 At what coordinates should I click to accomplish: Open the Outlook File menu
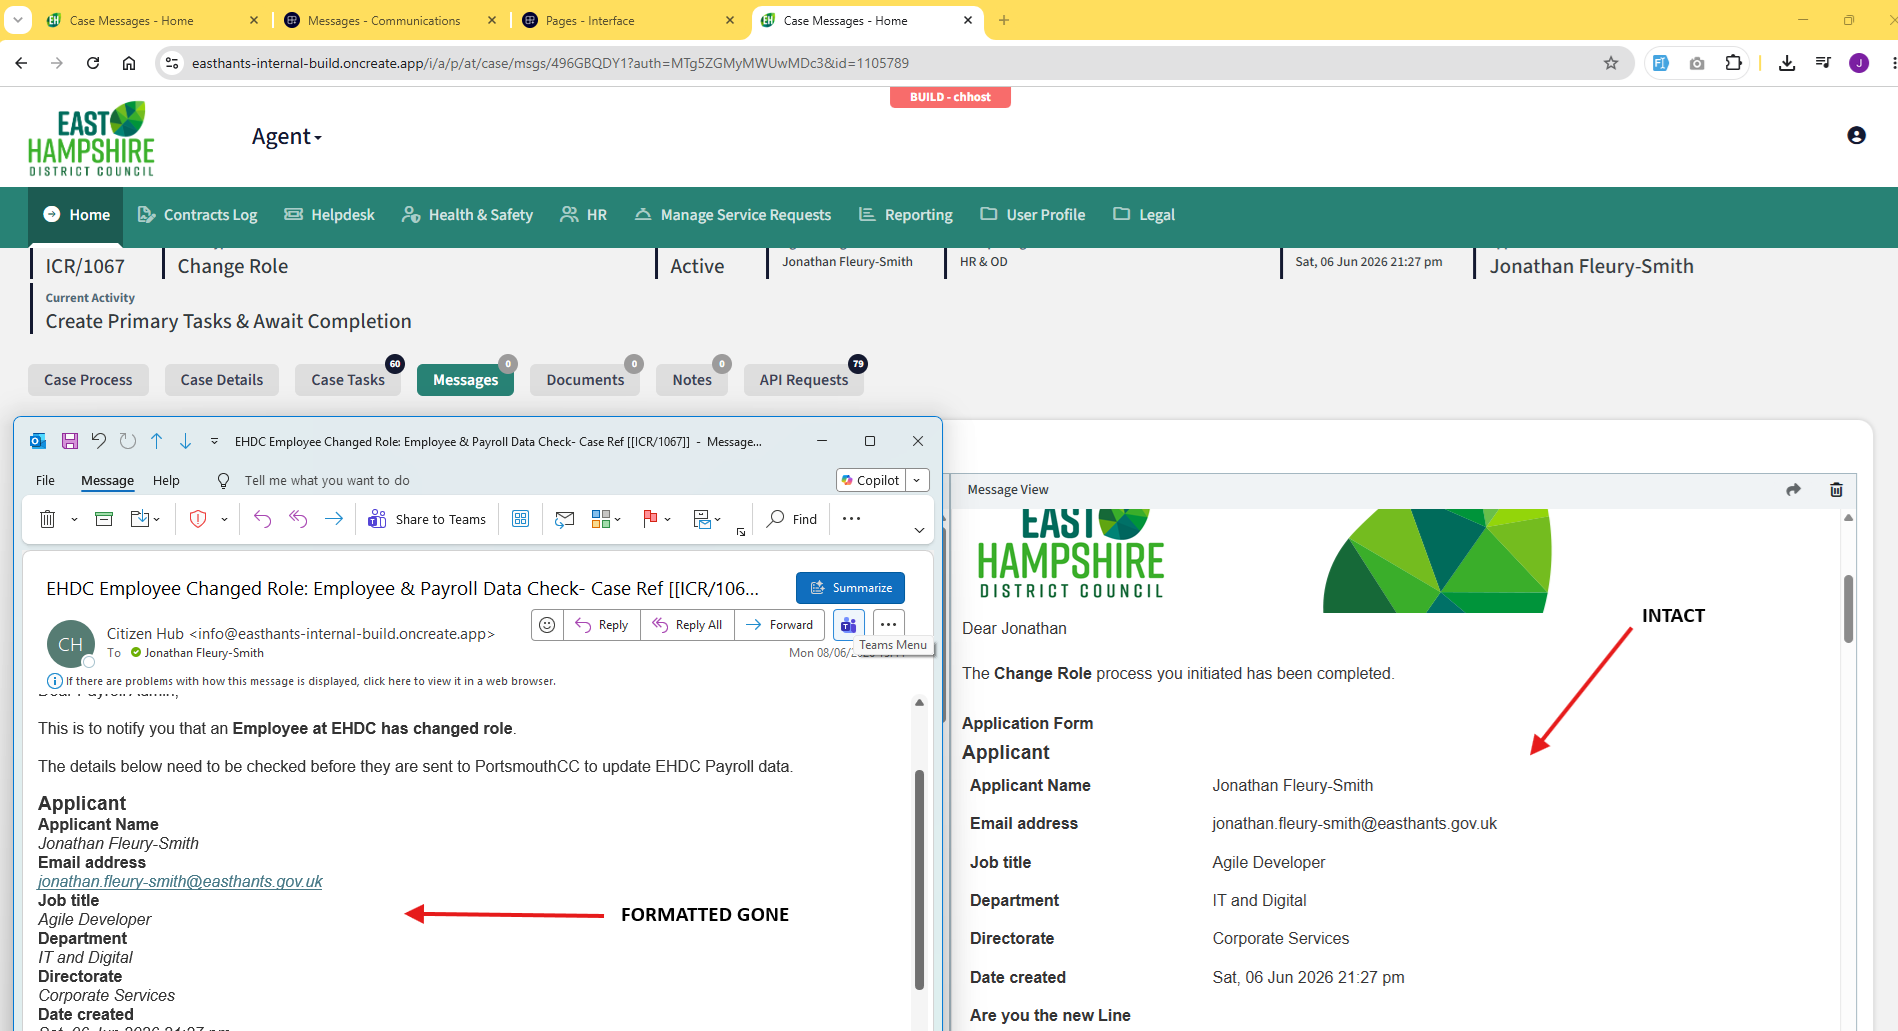(45, 481)
